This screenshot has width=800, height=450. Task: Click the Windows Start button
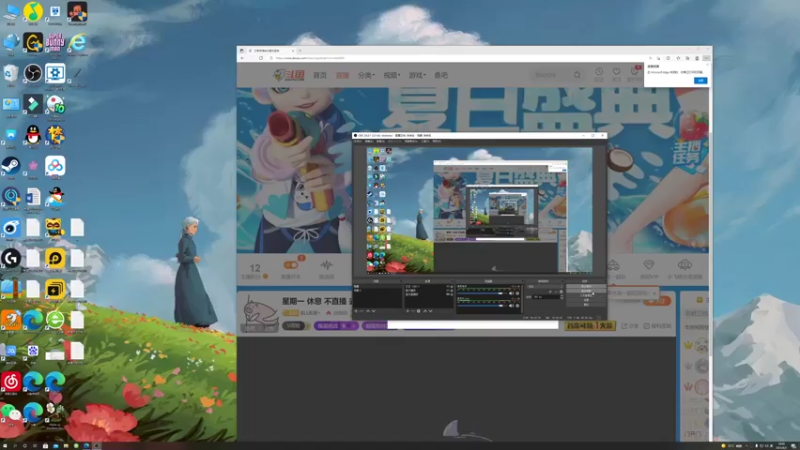pyautogui.click(x=5, y=445)
